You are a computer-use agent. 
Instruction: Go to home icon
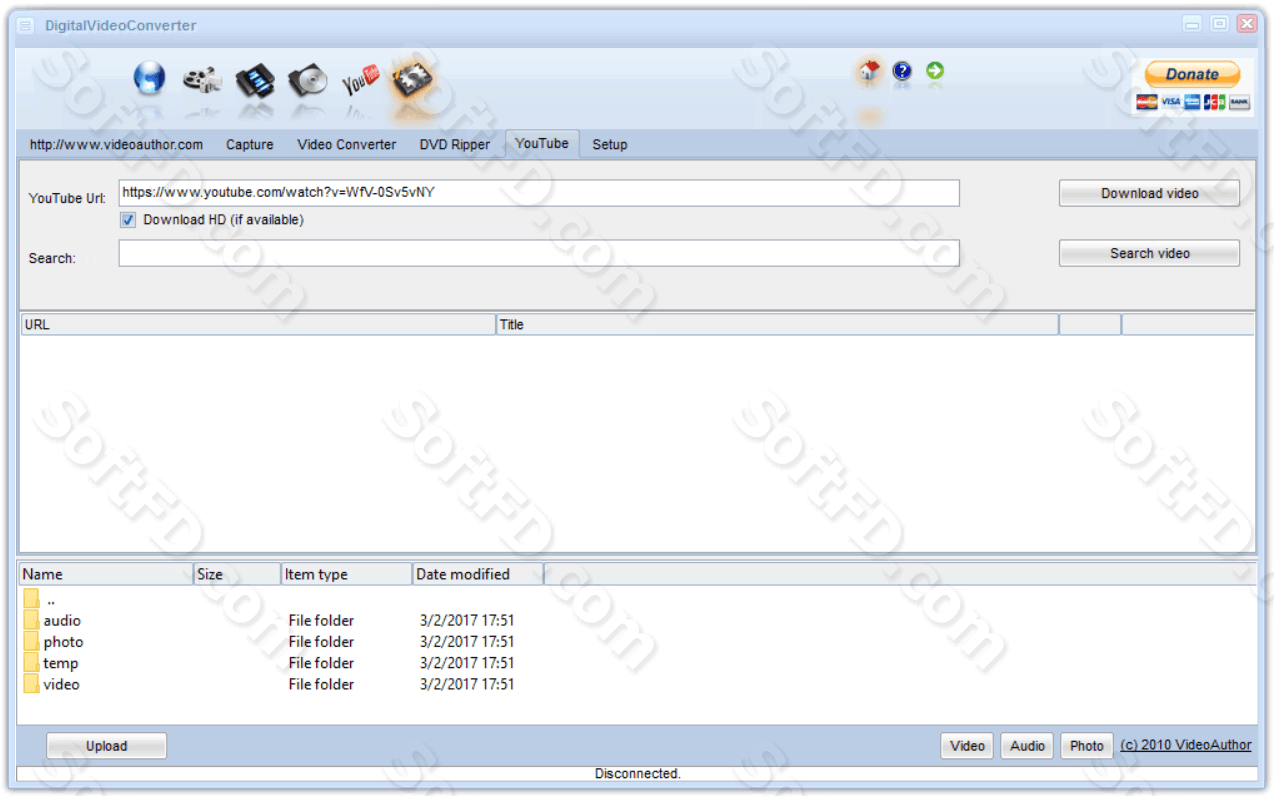[870, 71]
